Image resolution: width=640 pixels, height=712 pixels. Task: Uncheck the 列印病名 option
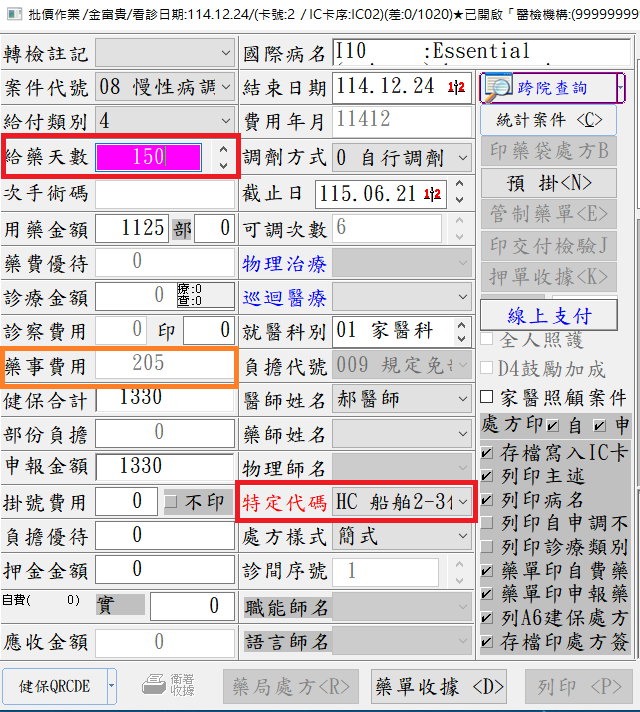tap(487, 499)
